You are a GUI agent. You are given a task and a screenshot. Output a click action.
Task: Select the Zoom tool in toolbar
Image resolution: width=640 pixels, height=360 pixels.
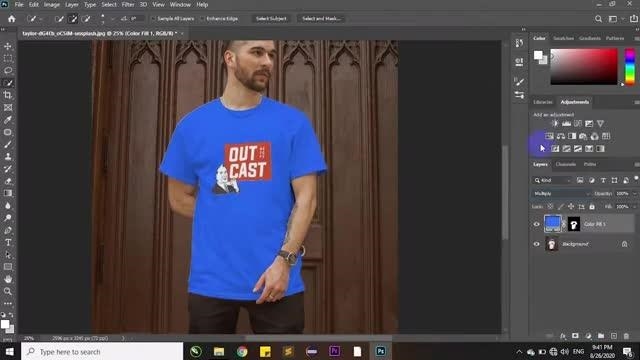coord(8,291)
